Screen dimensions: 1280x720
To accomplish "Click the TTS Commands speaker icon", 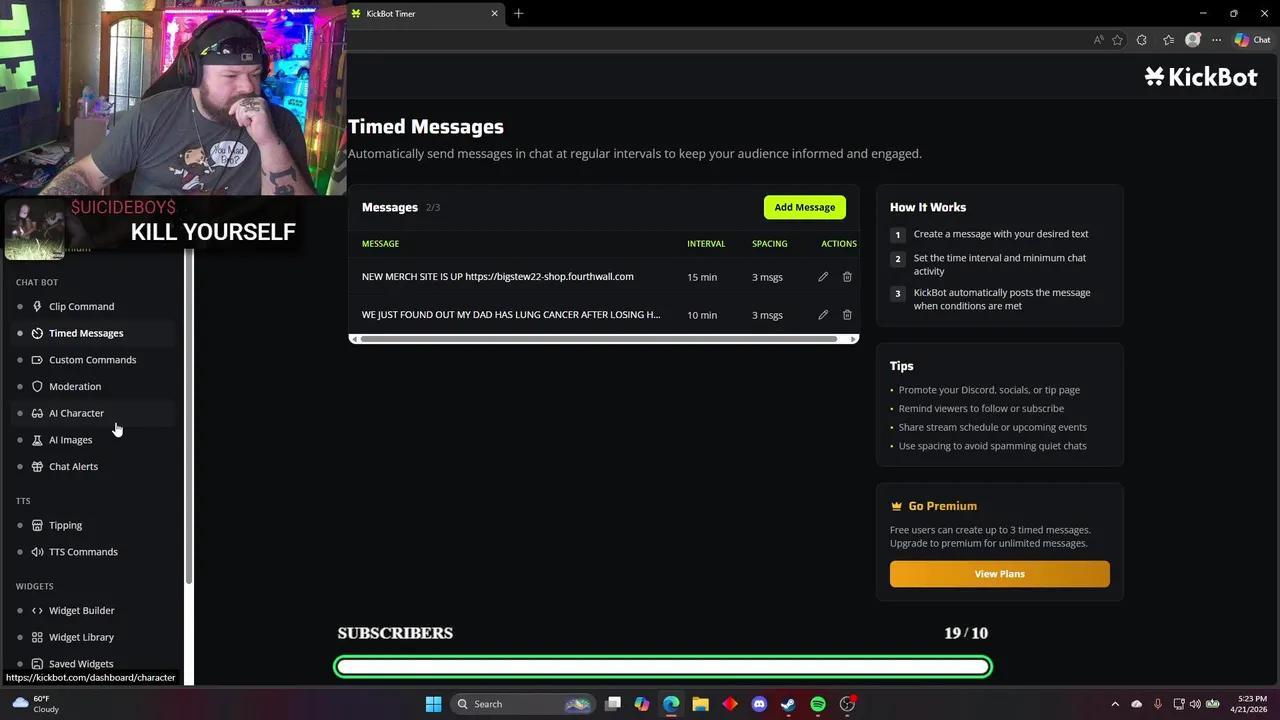I will point(37,552).
